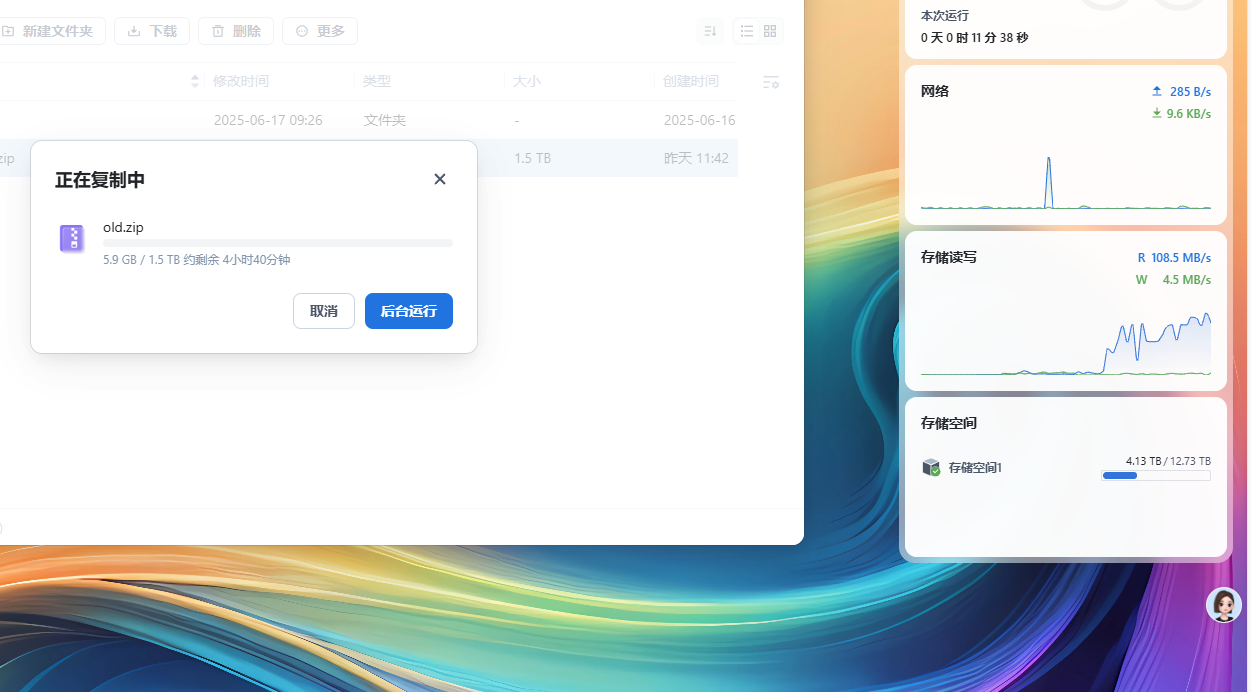Select the 文件夹 row dated 2025-06-17 09:26

click(x=368, y=120)
